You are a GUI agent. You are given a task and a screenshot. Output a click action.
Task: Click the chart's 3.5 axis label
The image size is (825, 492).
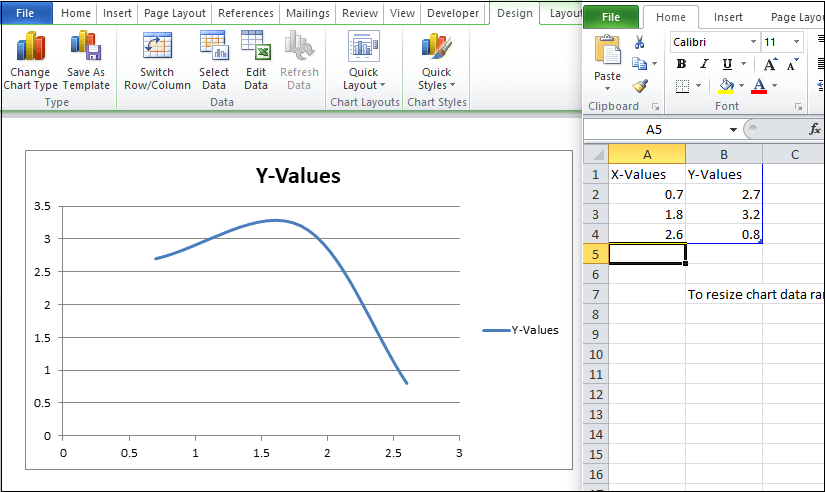(43, 206)
